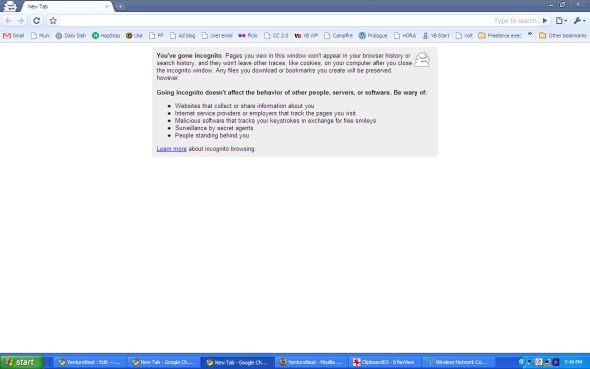
Task: Click 'People standing behind you' bullet
Action: point(211,135)
